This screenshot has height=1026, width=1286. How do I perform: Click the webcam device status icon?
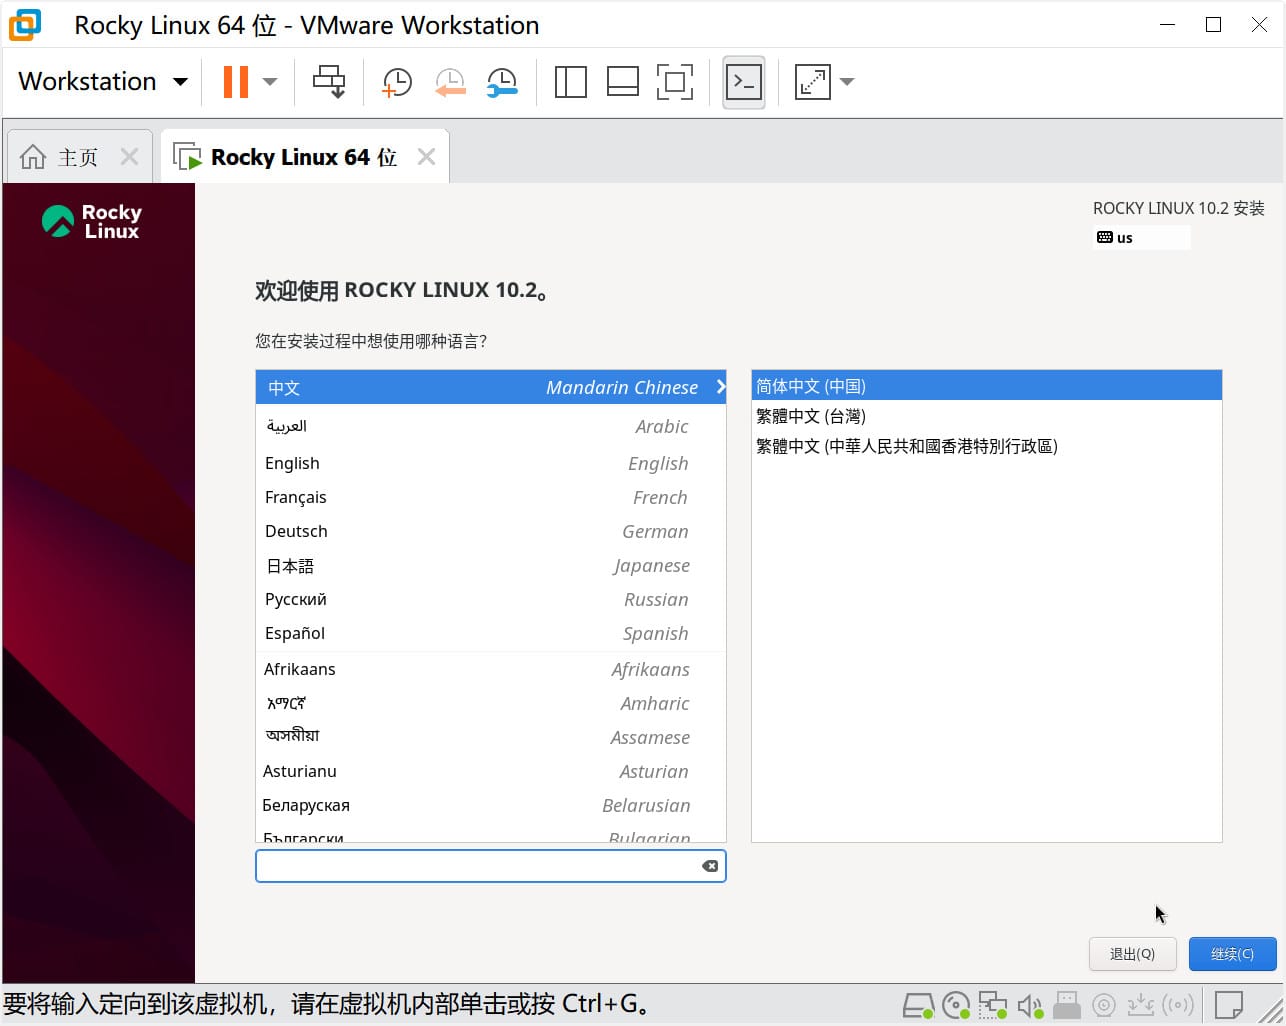click(x=1104, y=1004)
